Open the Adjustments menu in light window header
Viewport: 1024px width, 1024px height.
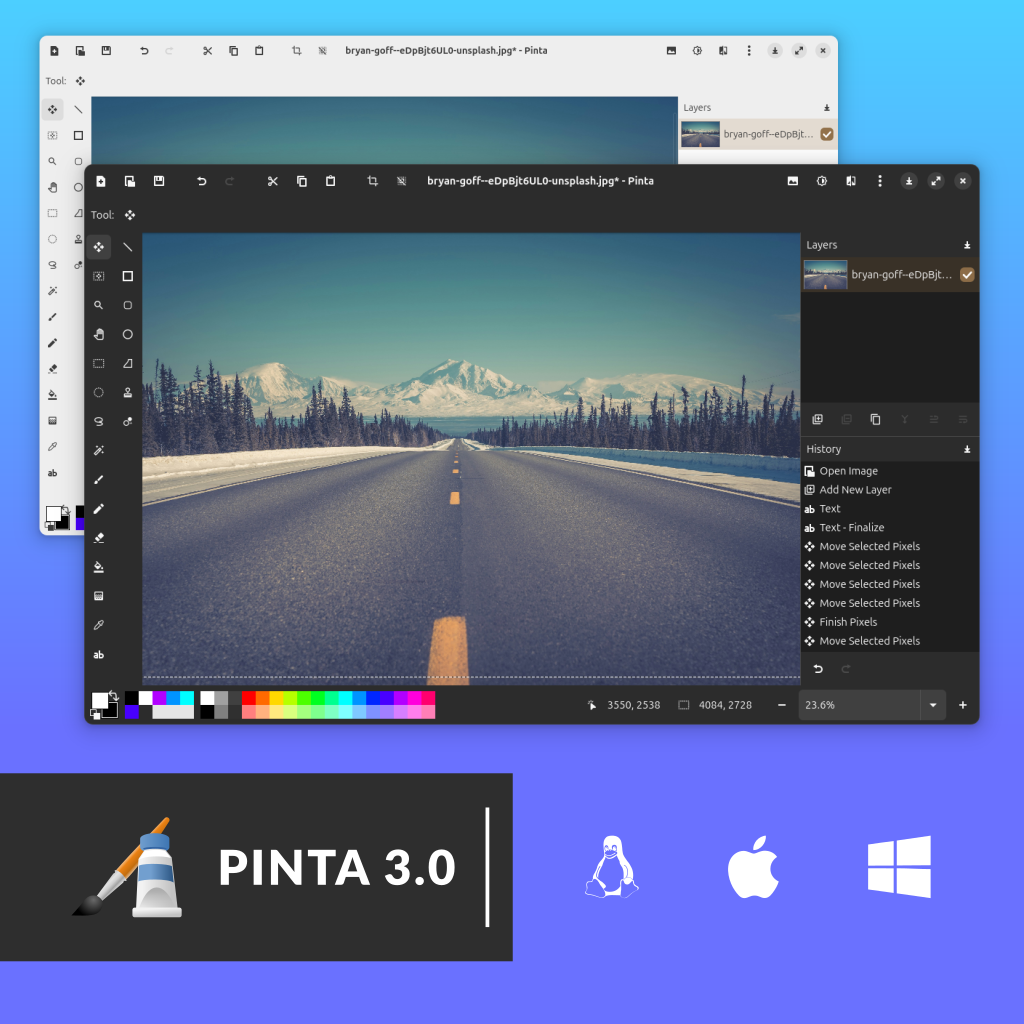697,50
